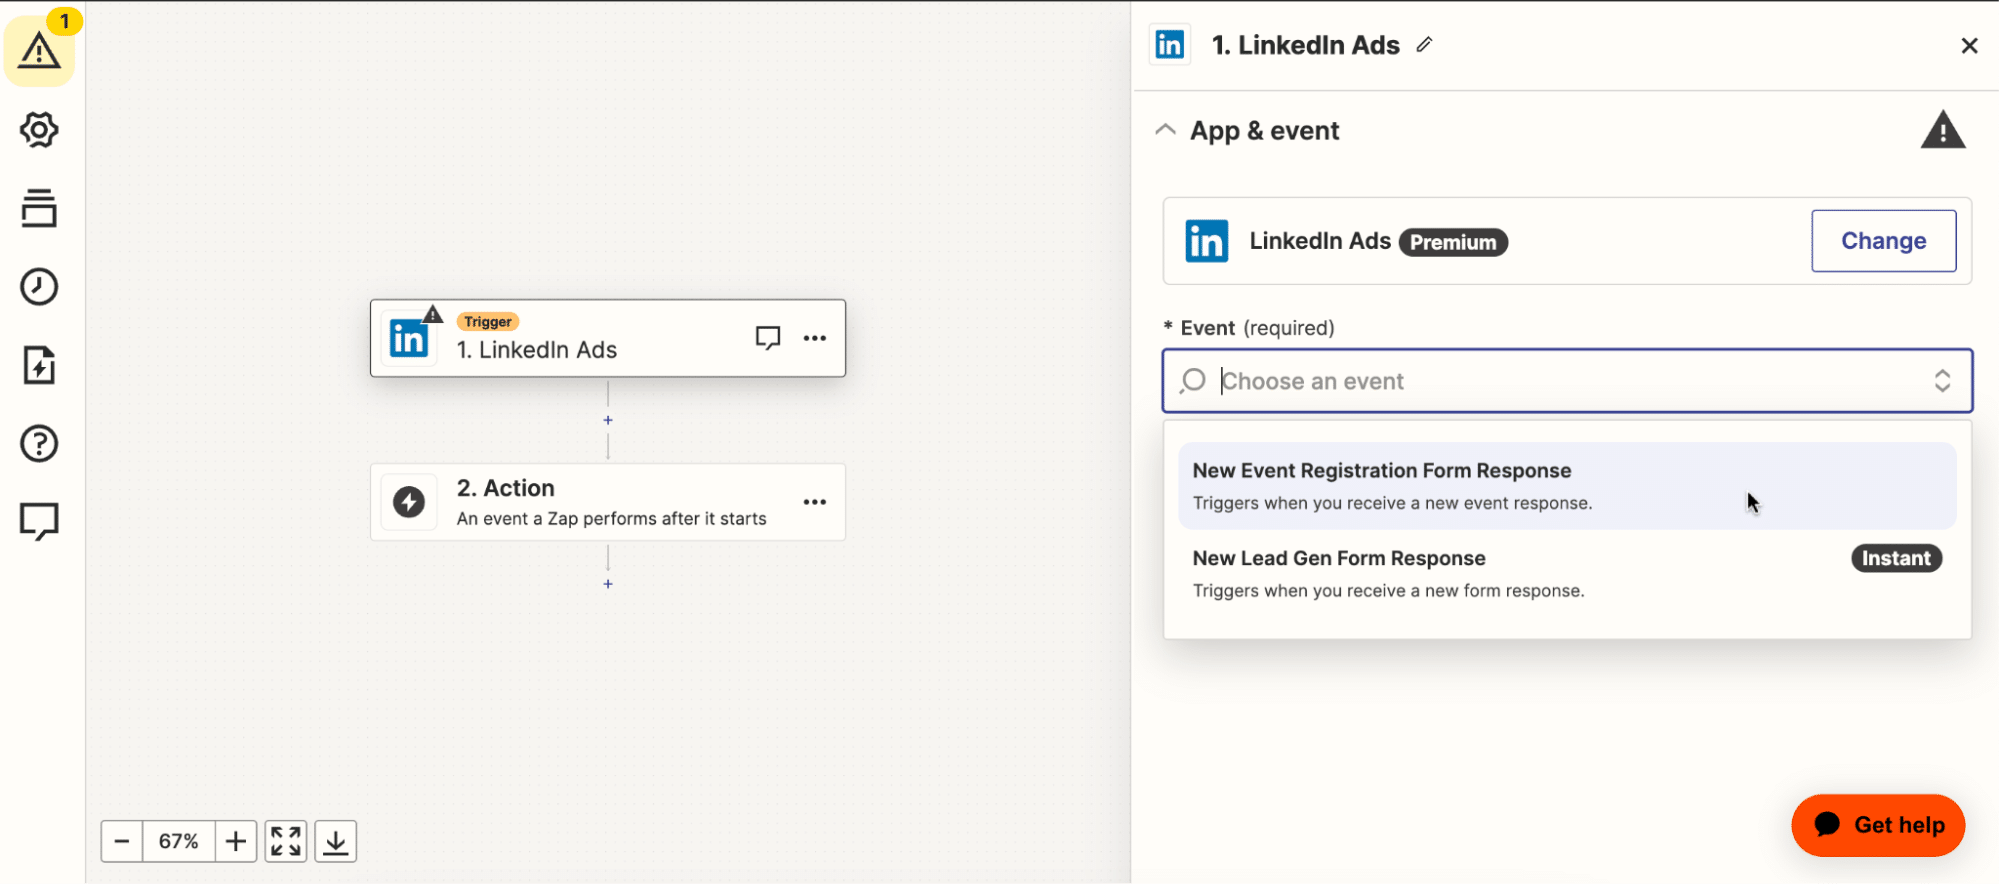Click the Premium badge
The image size is (1999, 885).
click(1453, 242)
